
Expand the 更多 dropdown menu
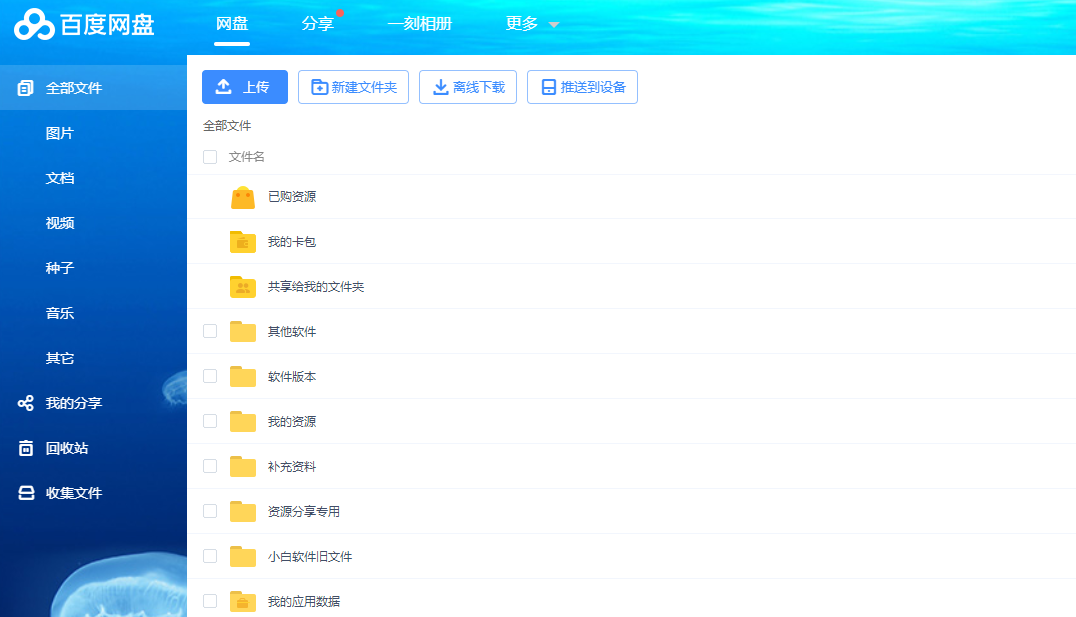[532, 24]
